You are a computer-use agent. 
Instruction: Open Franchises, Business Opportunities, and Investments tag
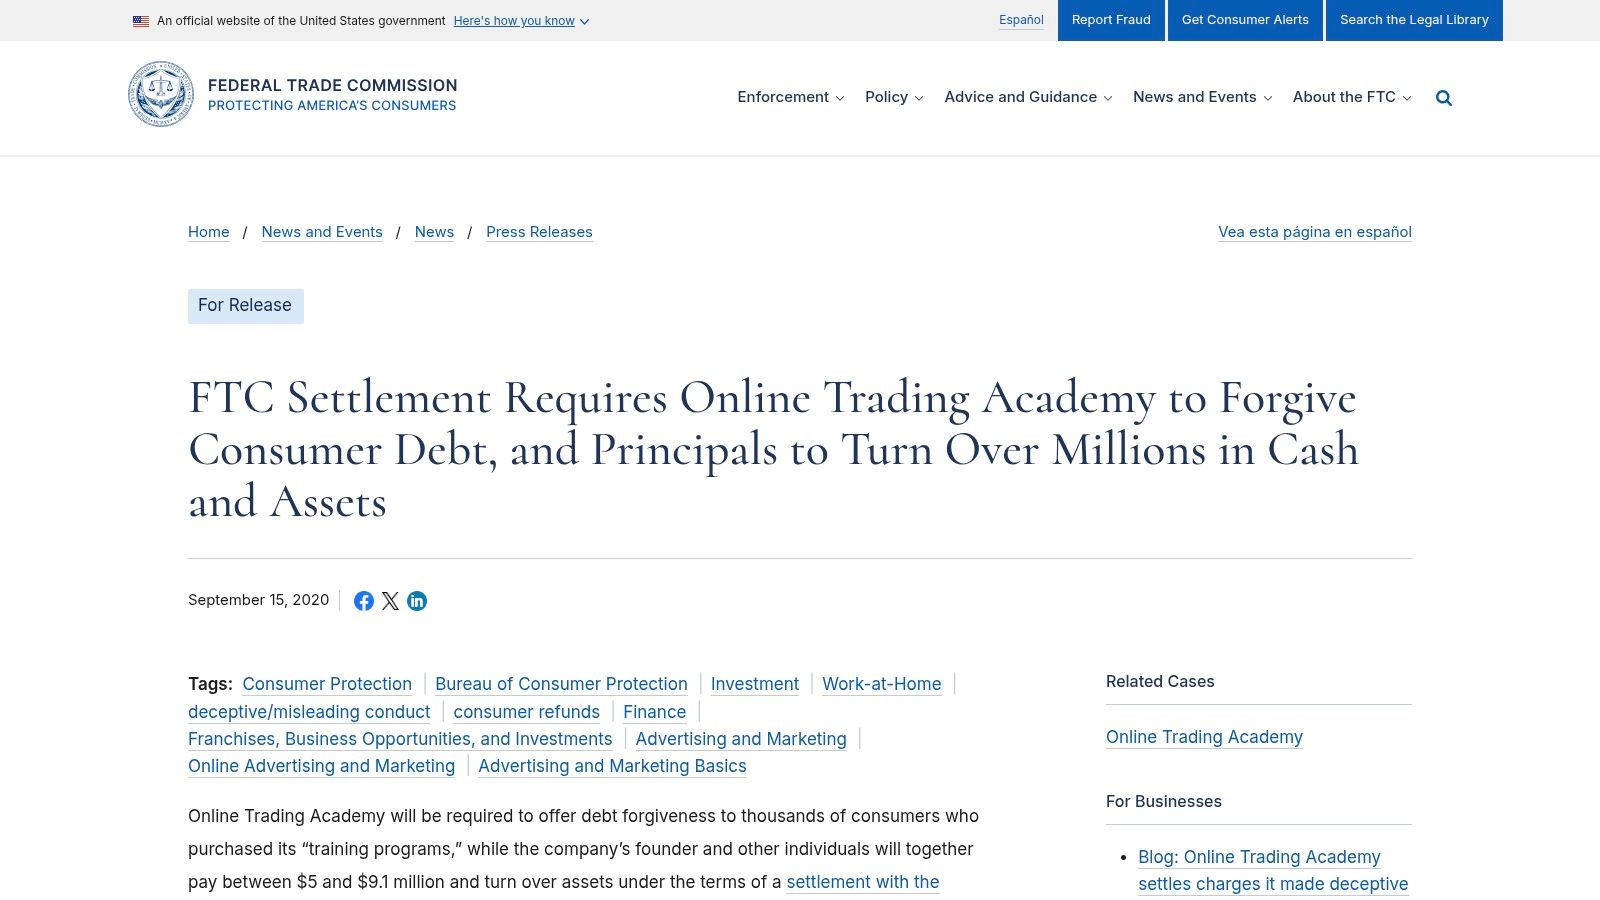tap(400, 739)
